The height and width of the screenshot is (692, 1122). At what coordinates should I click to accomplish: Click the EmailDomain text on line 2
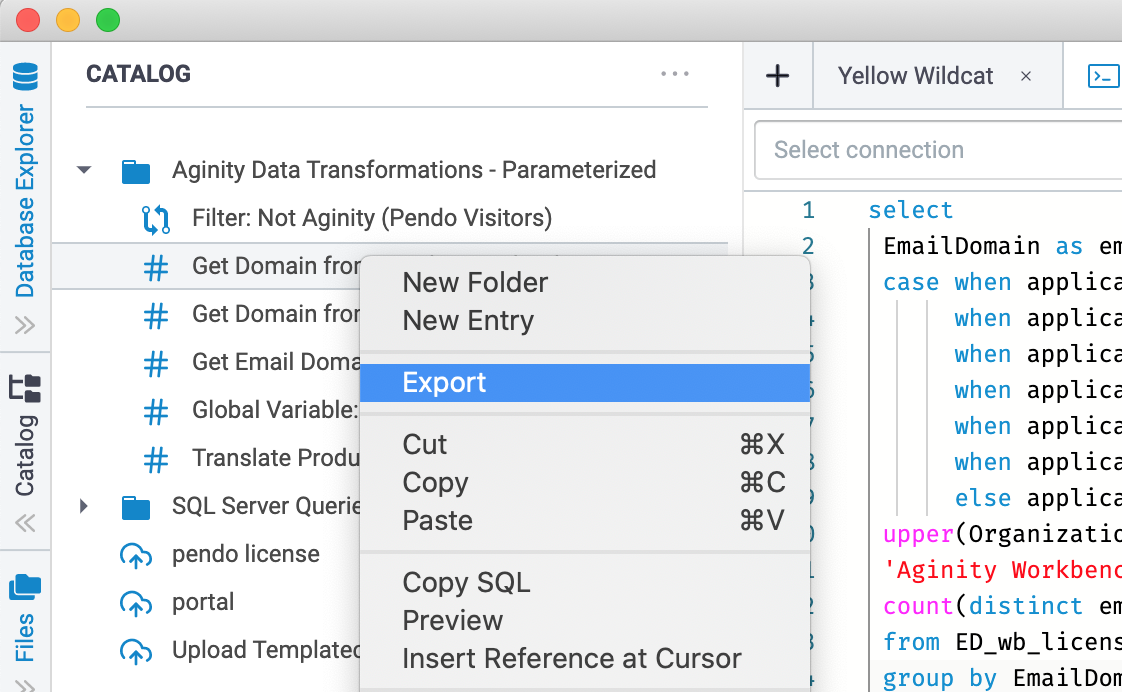(x=961, y=246)
